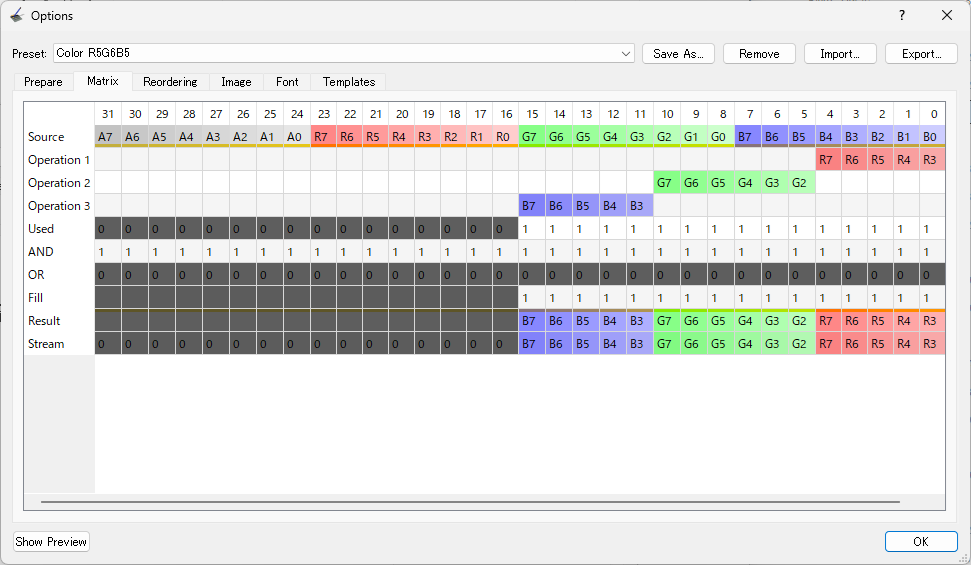Select the Templates tab

coord(348,82)
